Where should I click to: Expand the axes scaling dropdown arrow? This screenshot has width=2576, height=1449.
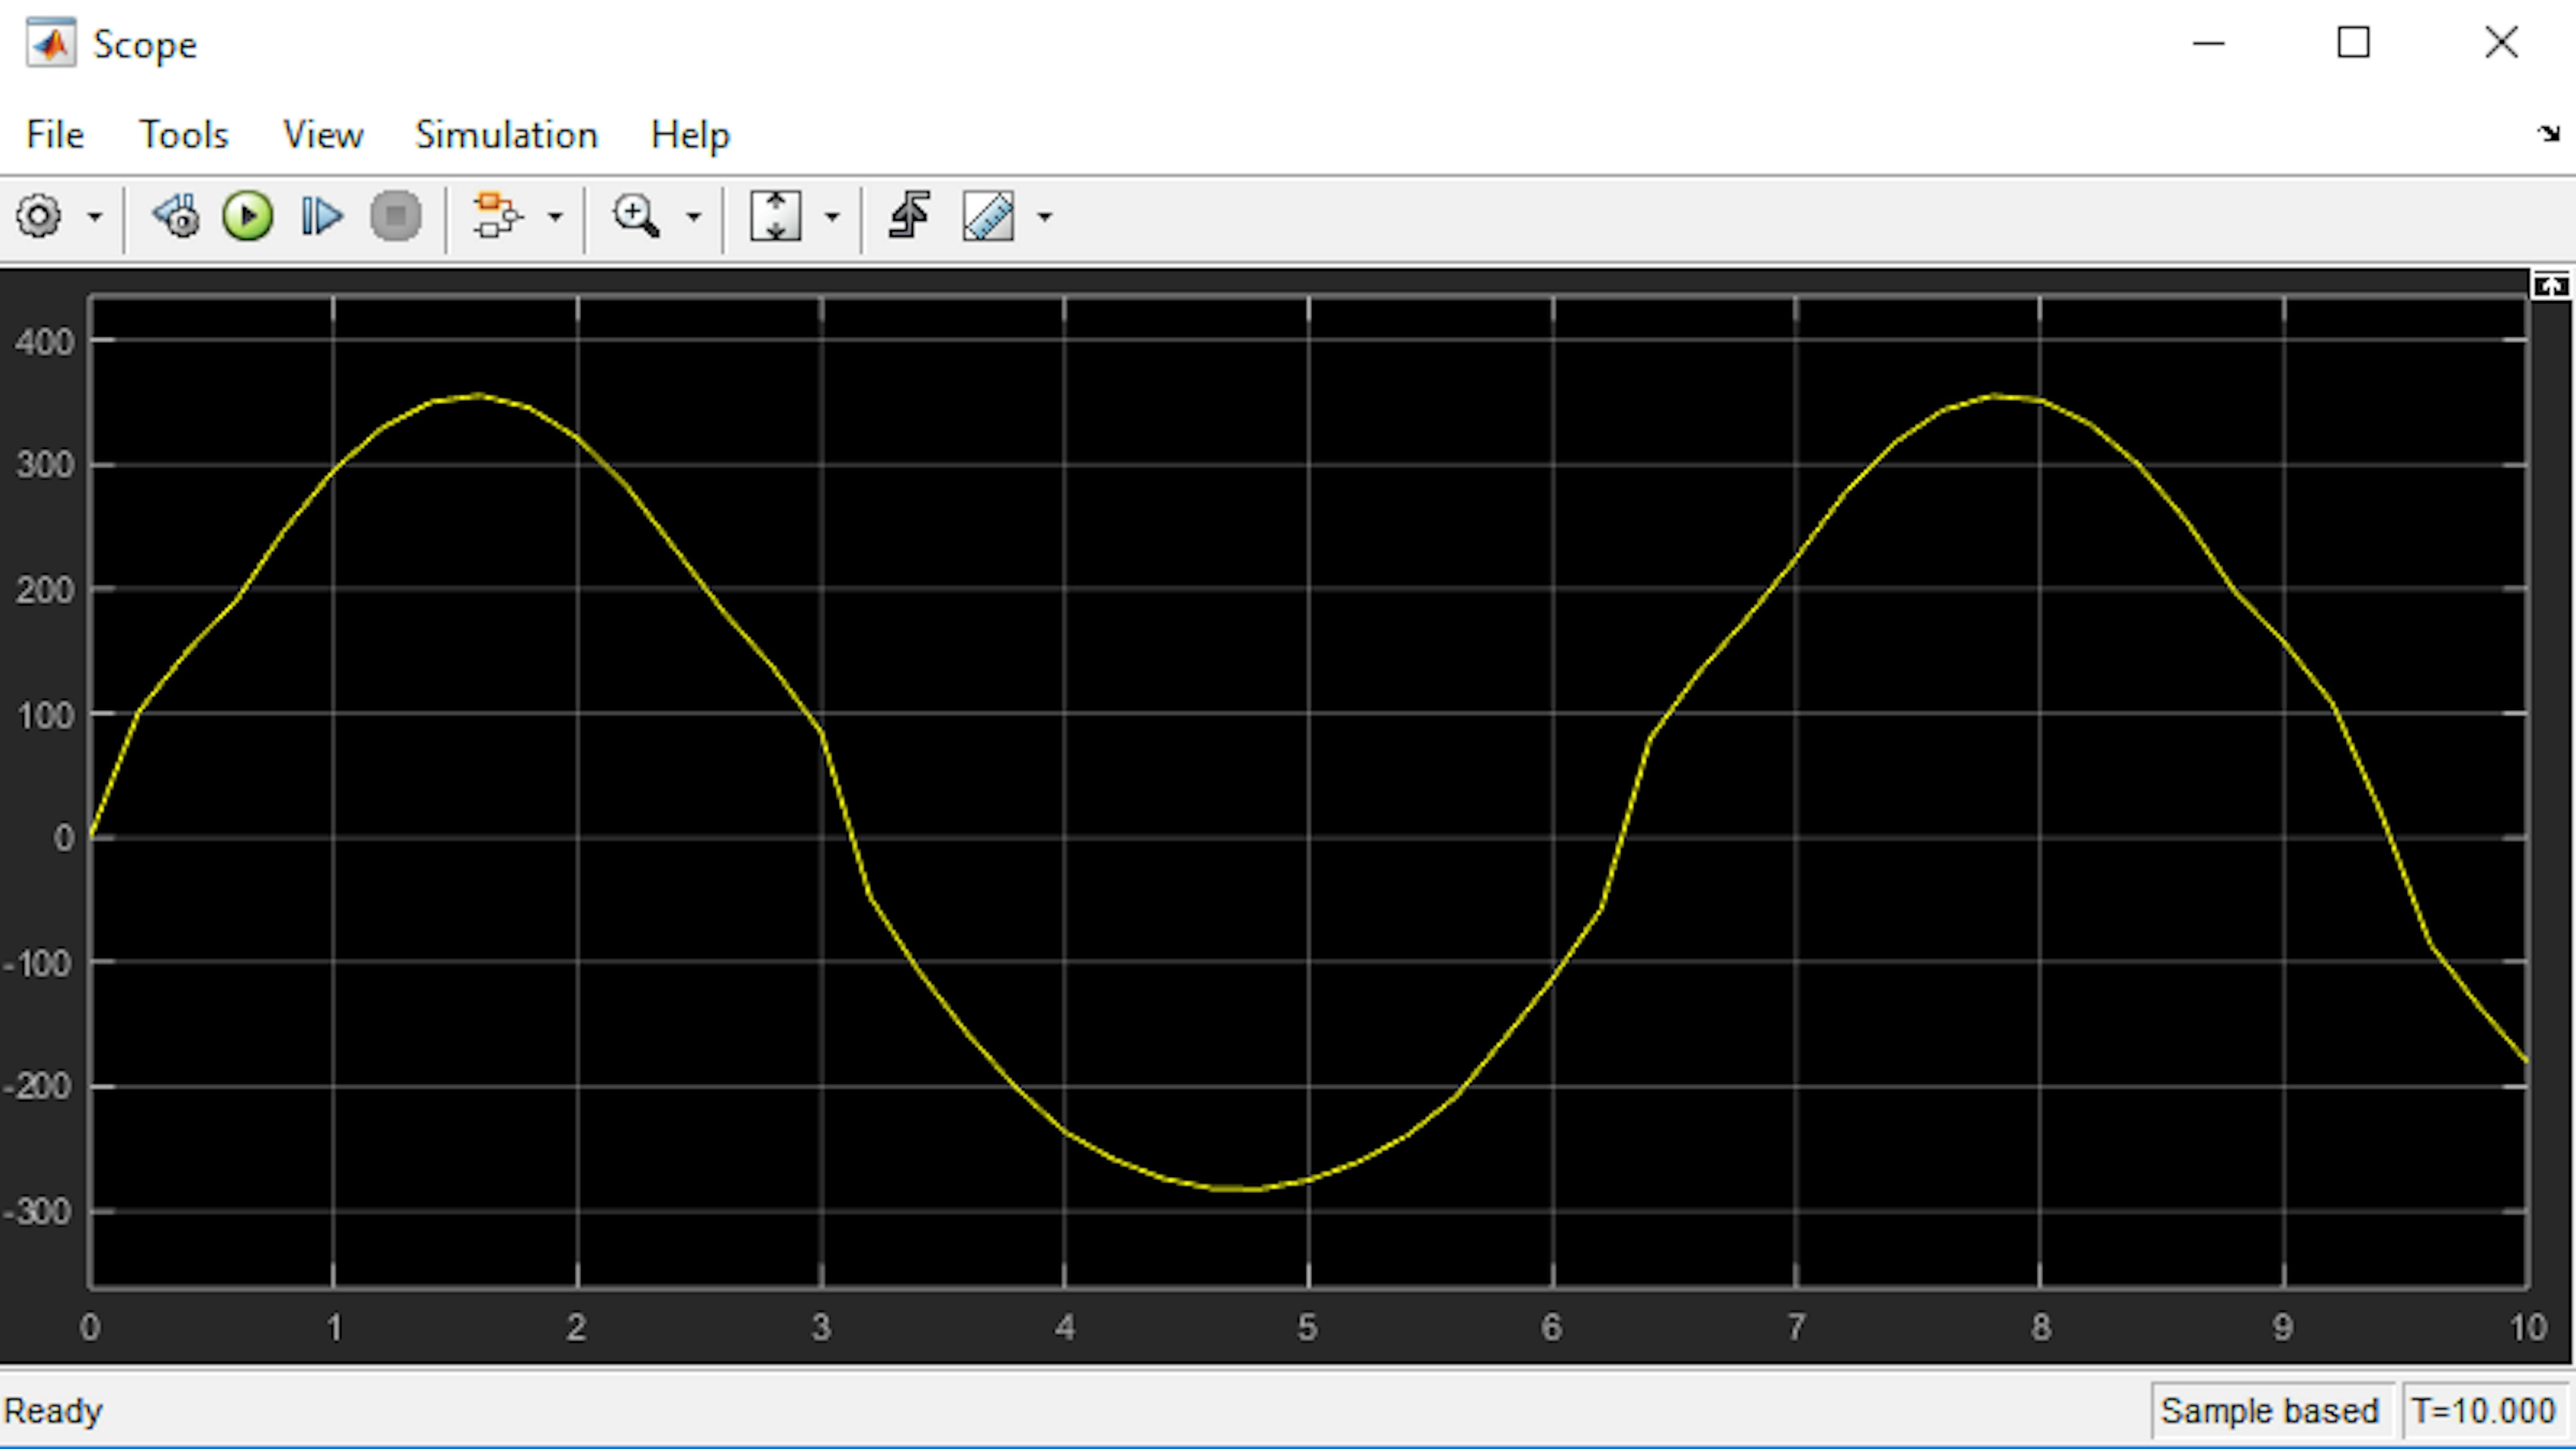tap(831, 216)
